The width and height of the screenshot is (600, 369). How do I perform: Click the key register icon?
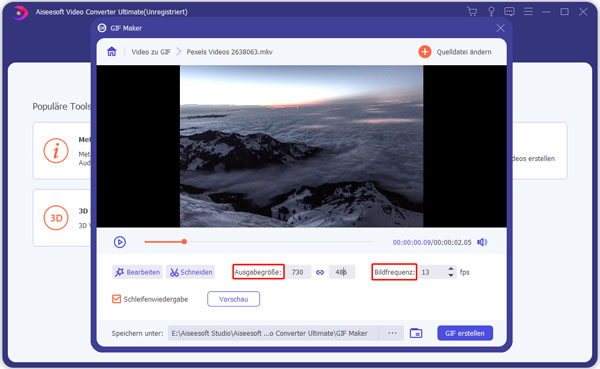(x=491, y=11)
